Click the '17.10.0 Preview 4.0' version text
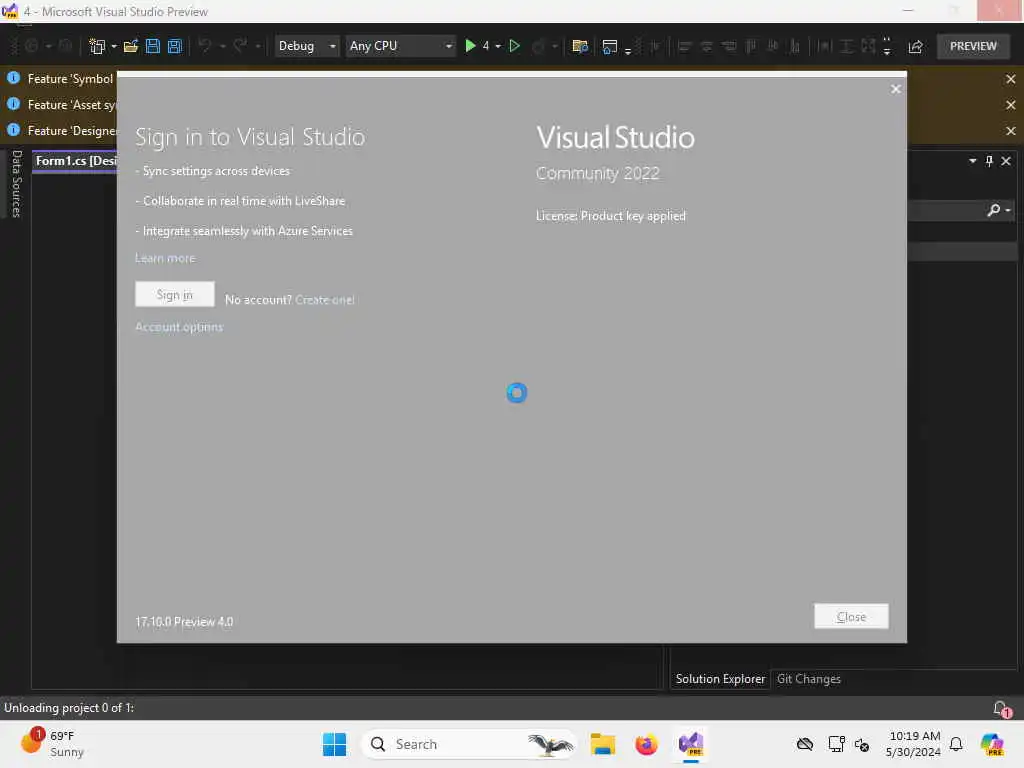Image resolution: width=1024 pixels, height=768 pixels. click(x=184, y=622)
